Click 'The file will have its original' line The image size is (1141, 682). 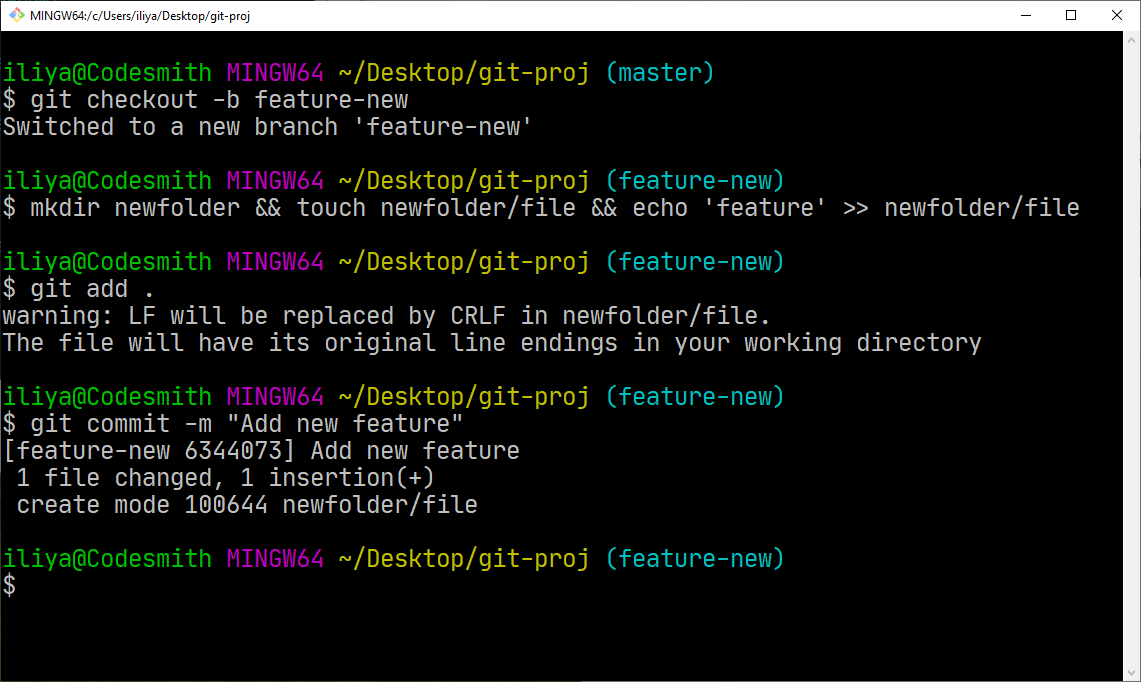(492, 343)
